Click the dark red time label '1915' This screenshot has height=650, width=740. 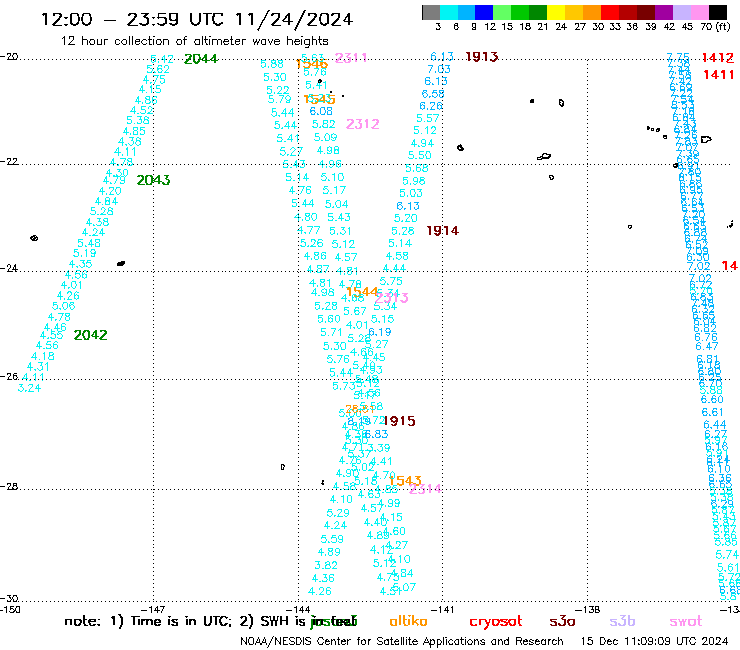399,421
